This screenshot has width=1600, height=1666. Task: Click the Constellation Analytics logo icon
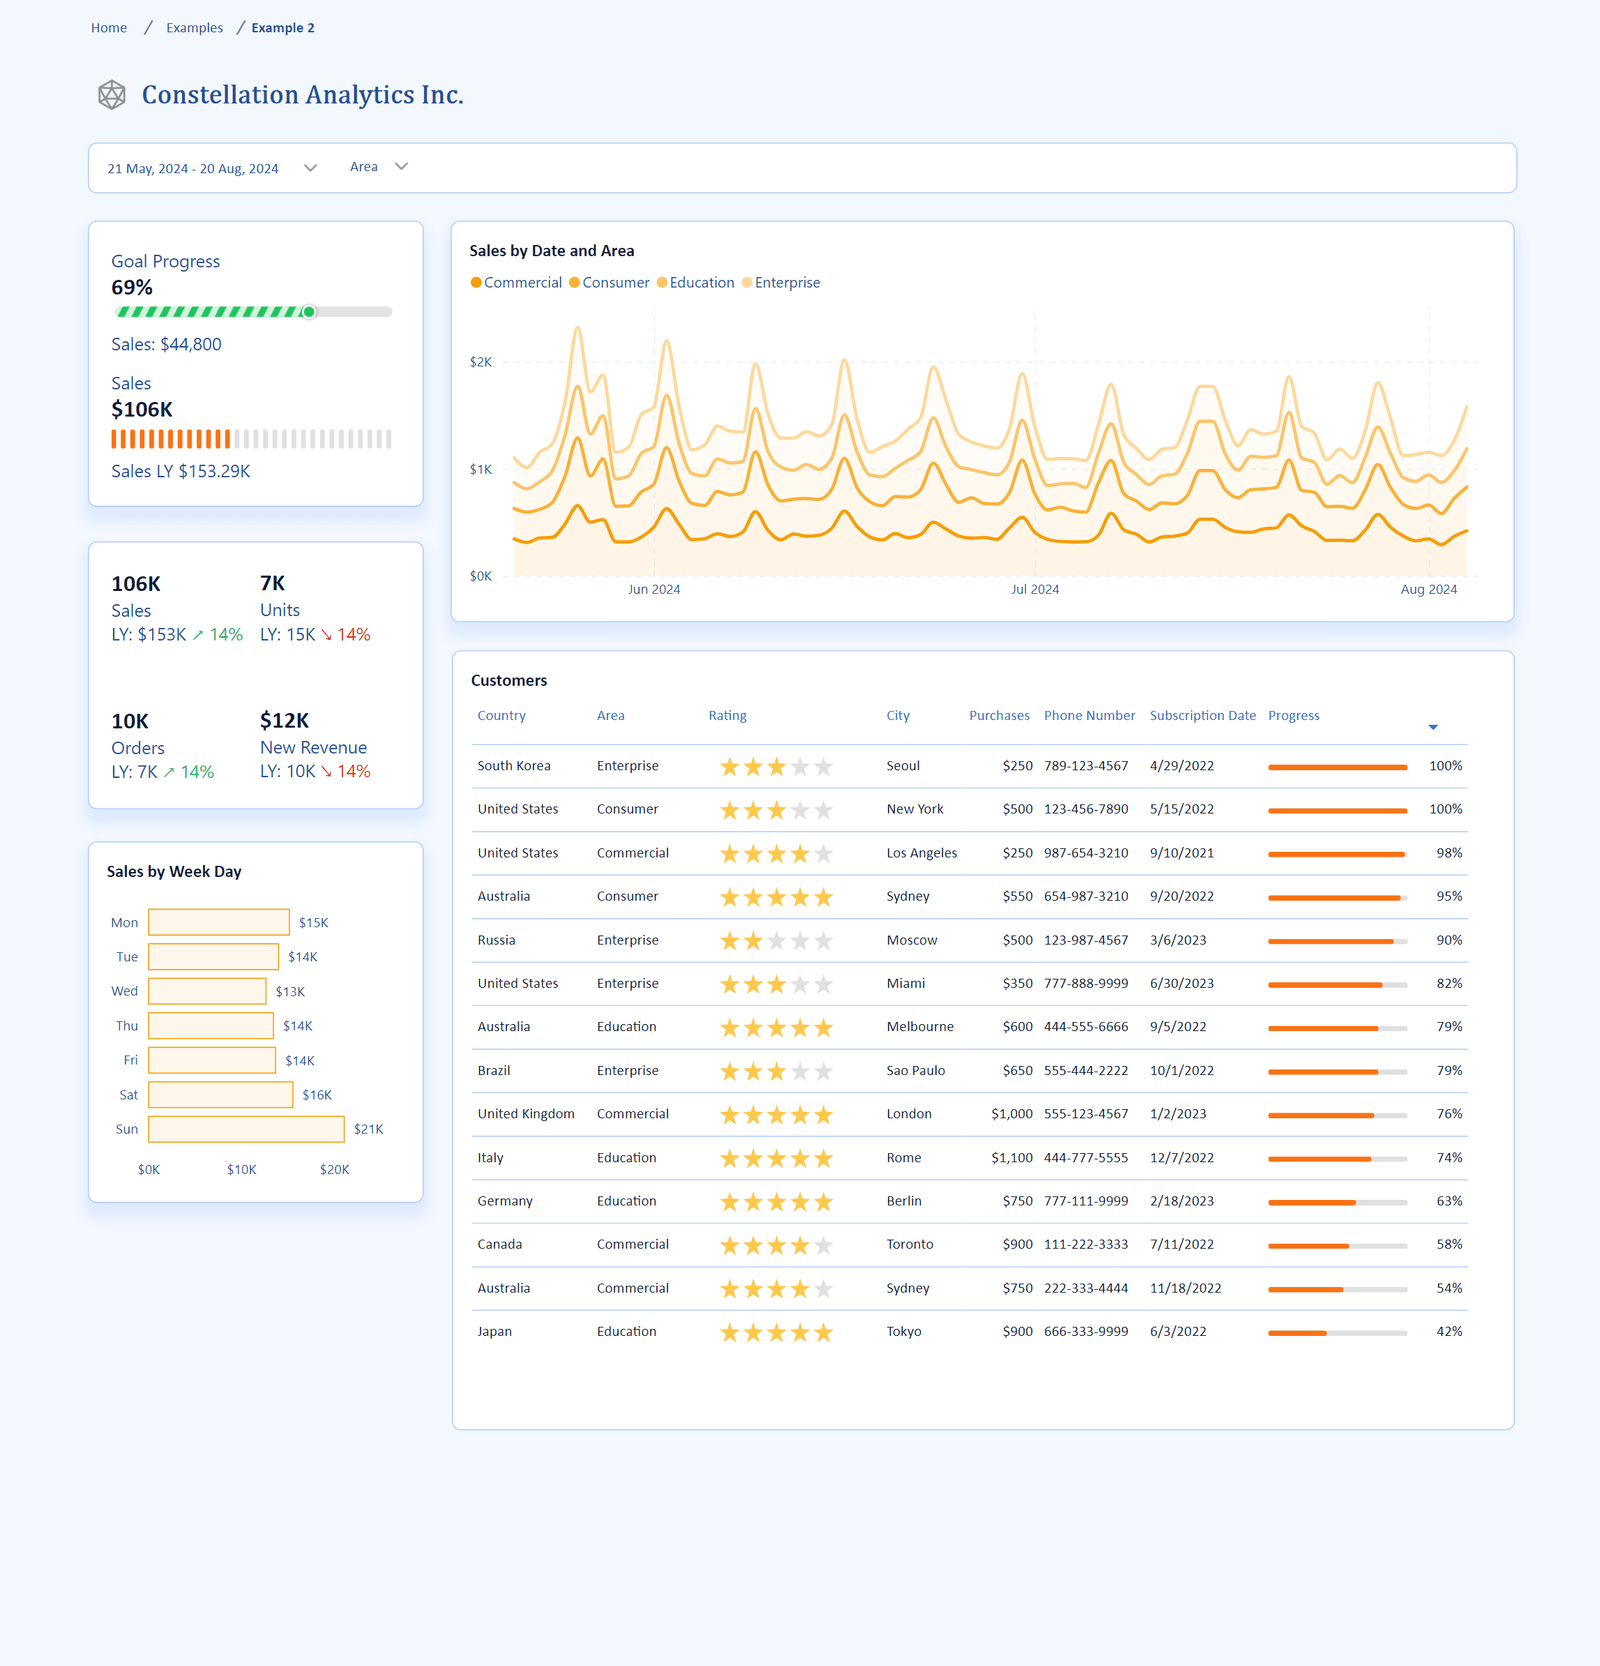click(110, 94)
